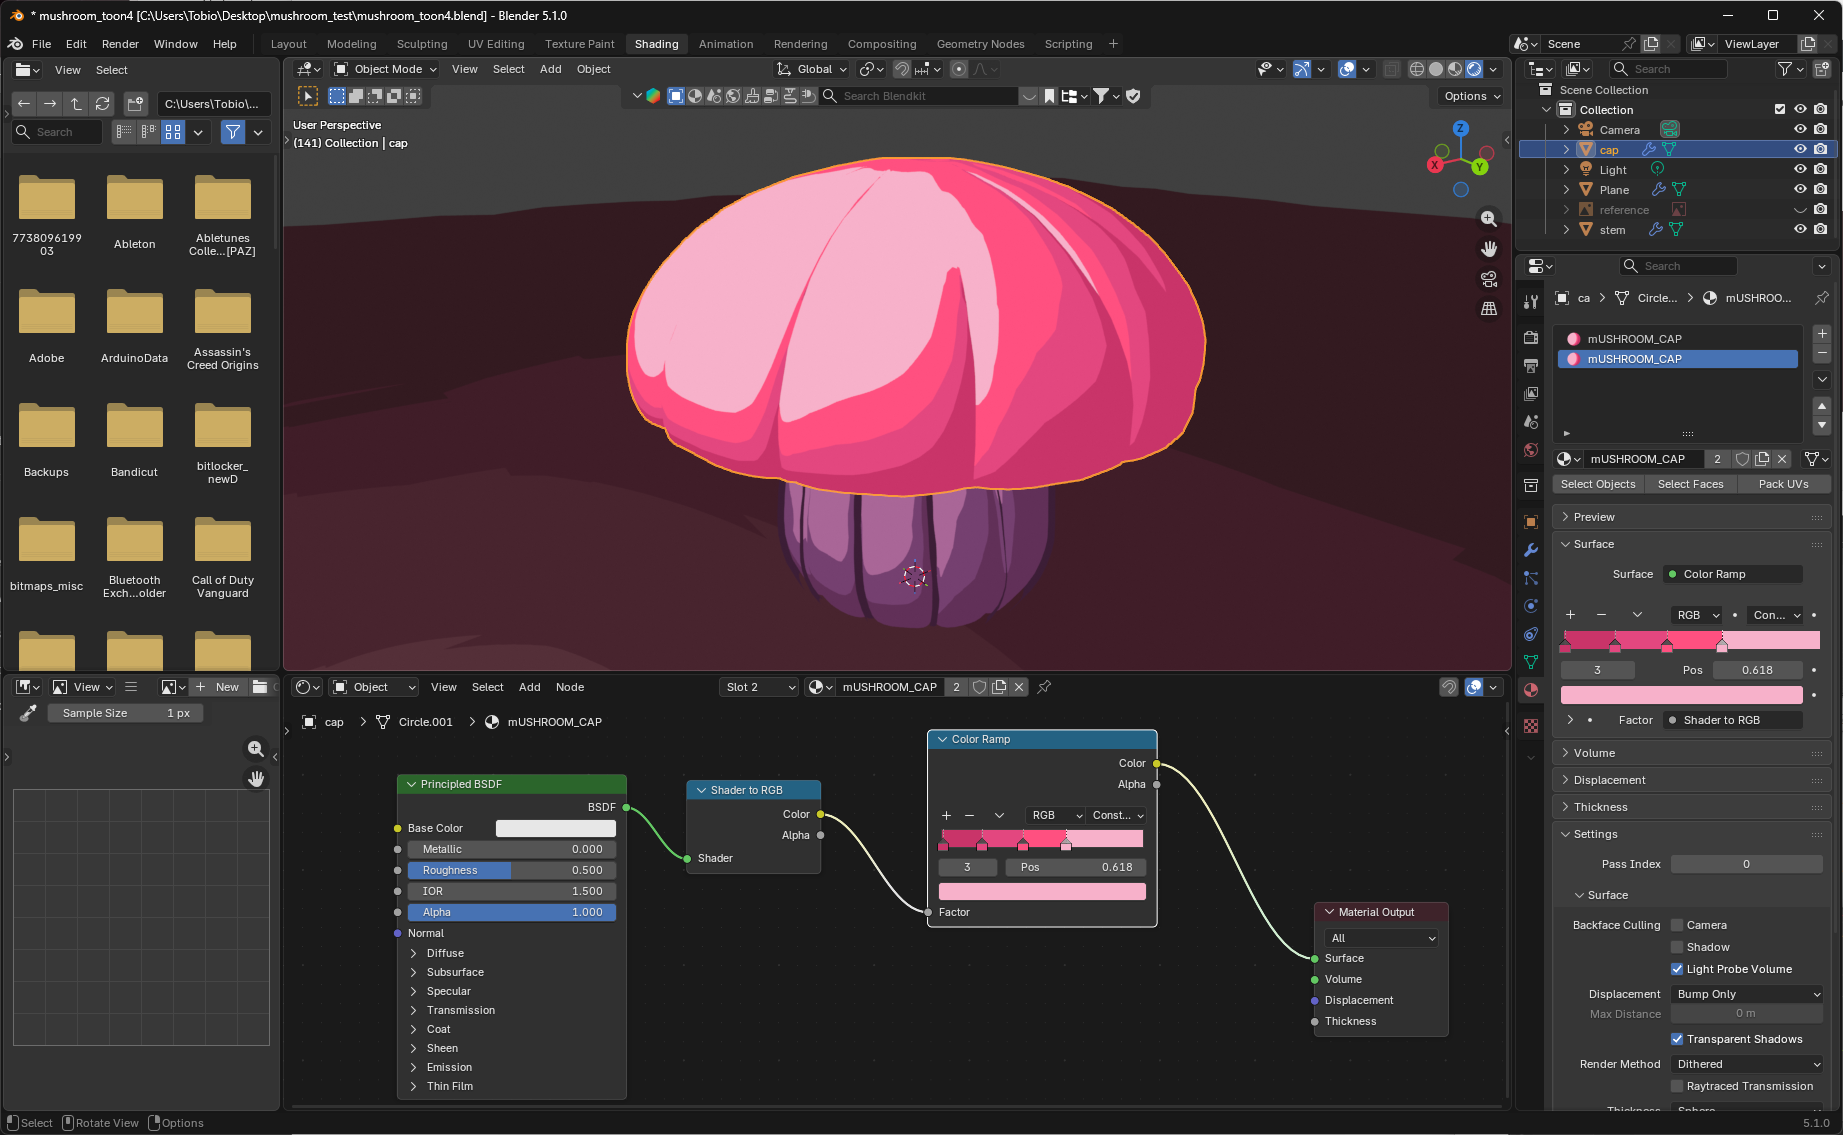Open the Ableton folder in file browser

click(135, 211)
